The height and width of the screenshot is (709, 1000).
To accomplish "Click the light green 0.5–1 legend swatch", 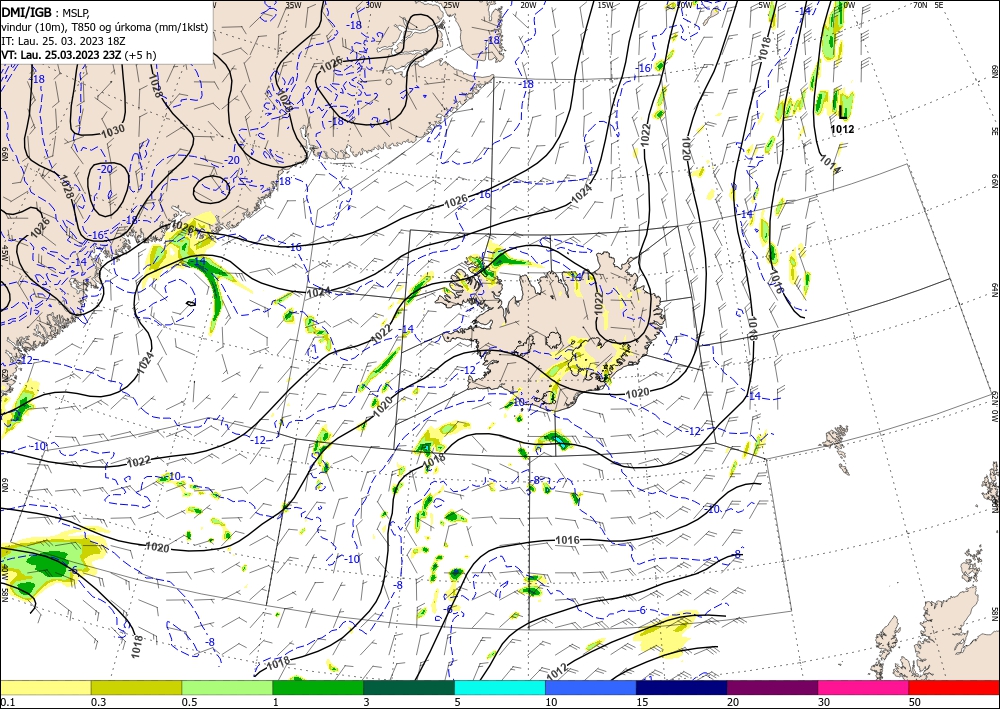I will (227, 687).
